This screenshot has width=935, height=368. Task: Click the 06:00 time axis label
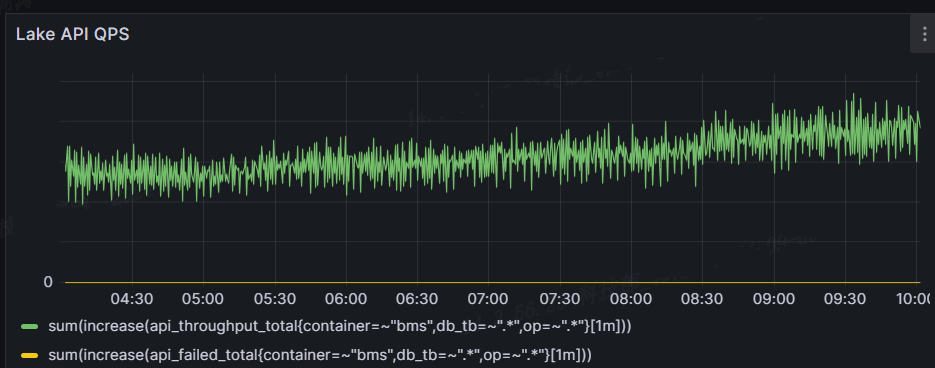345,298
